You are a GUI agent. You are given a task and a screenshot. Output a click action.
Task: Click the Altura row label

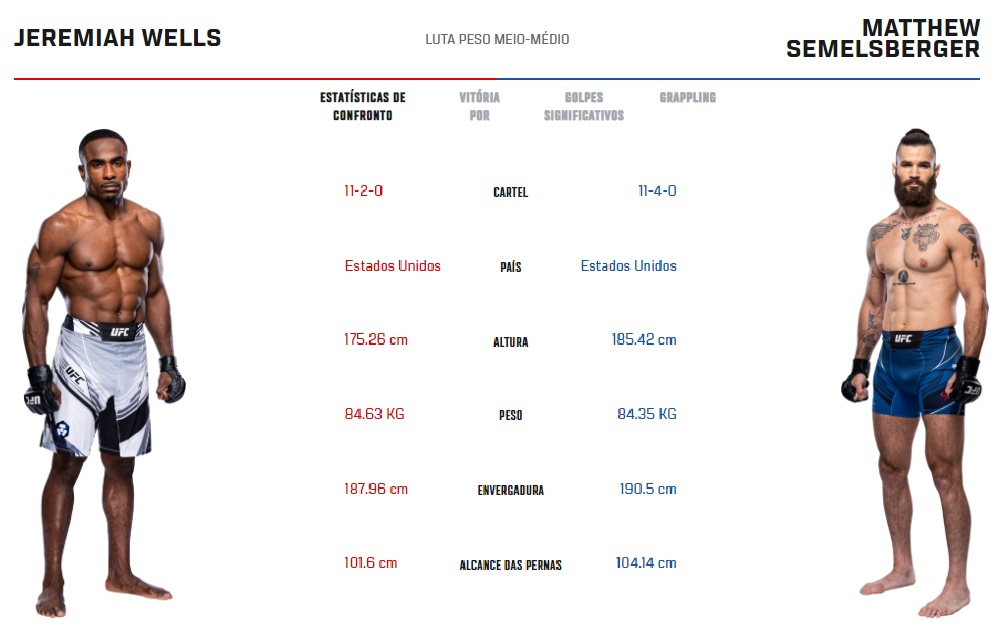pos(510,342)
